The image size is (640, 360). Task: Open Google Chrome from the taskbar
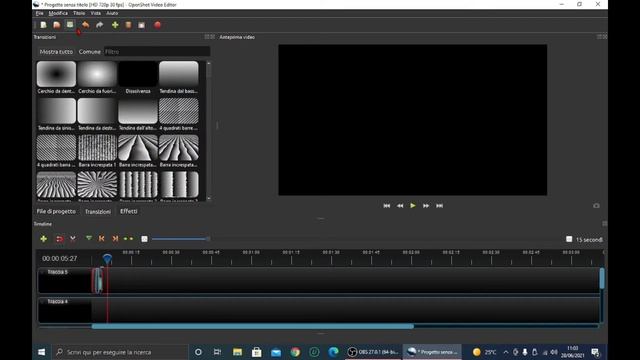click(295, 352)
